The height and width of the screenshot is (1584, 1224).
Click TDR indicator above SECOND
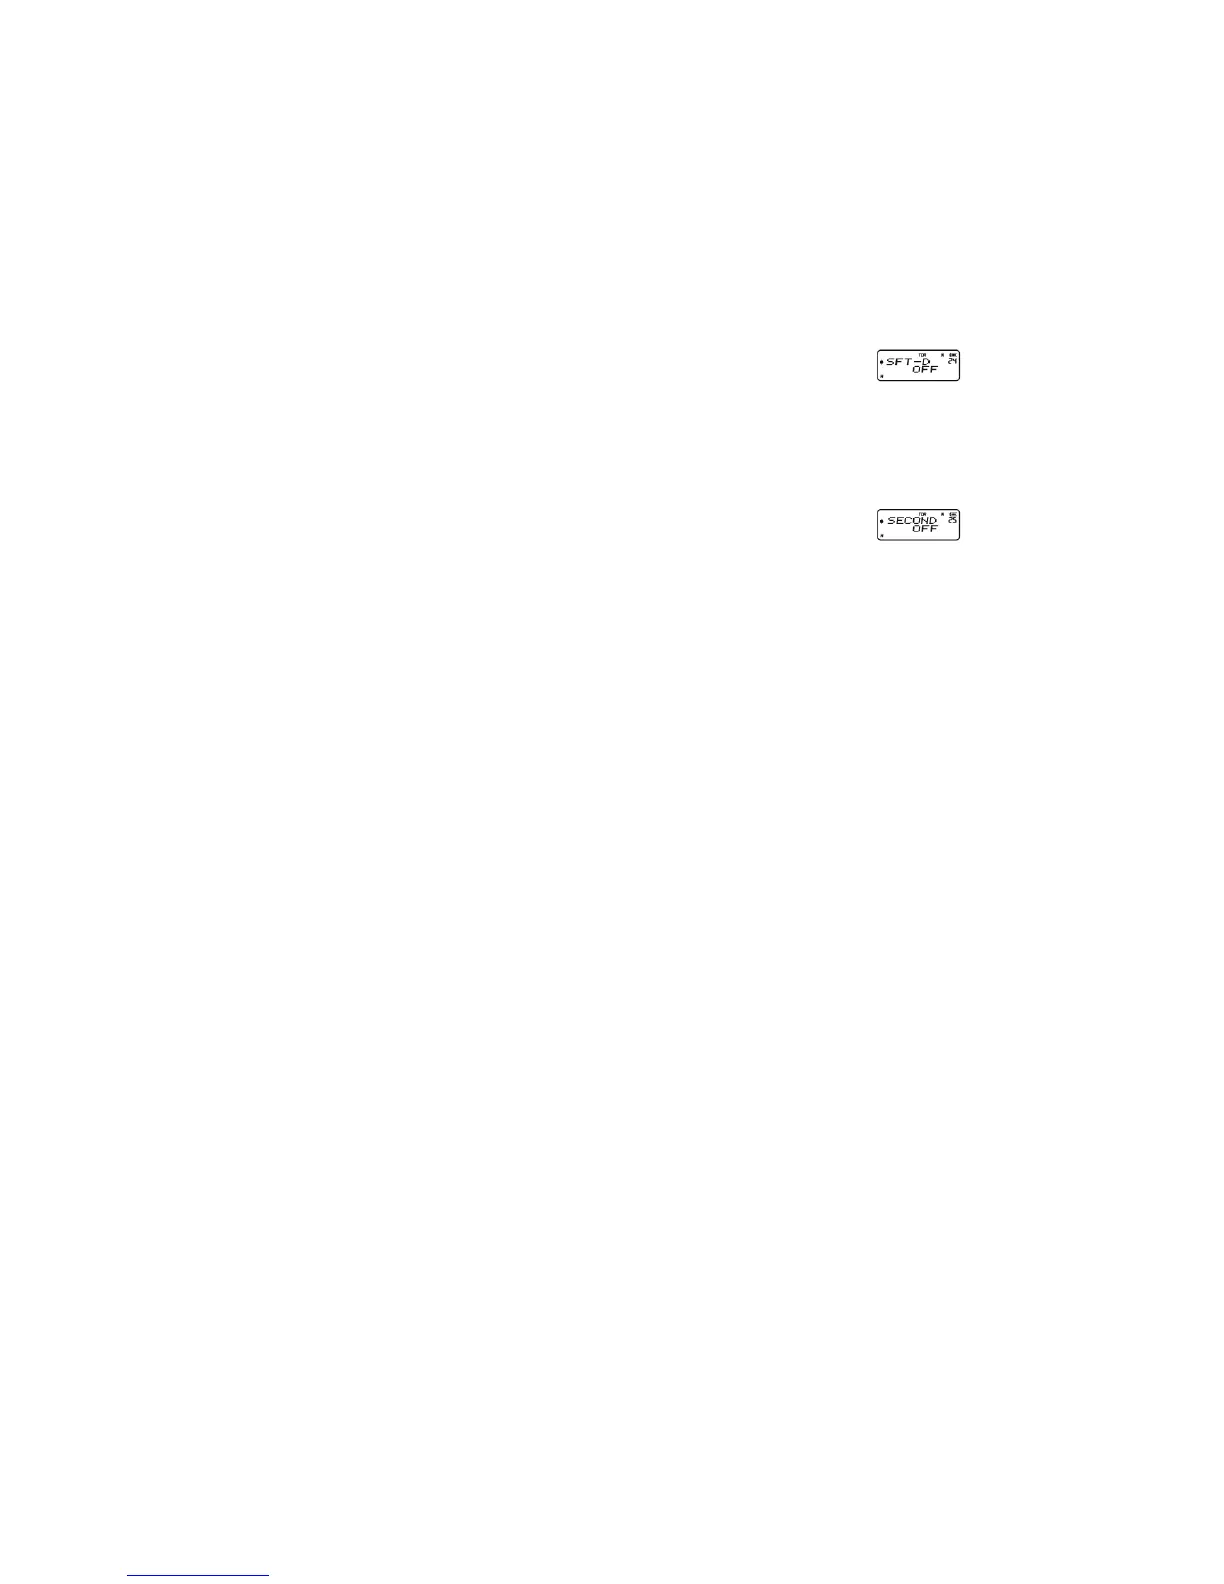pyautogui.click(x=923, y=513)
